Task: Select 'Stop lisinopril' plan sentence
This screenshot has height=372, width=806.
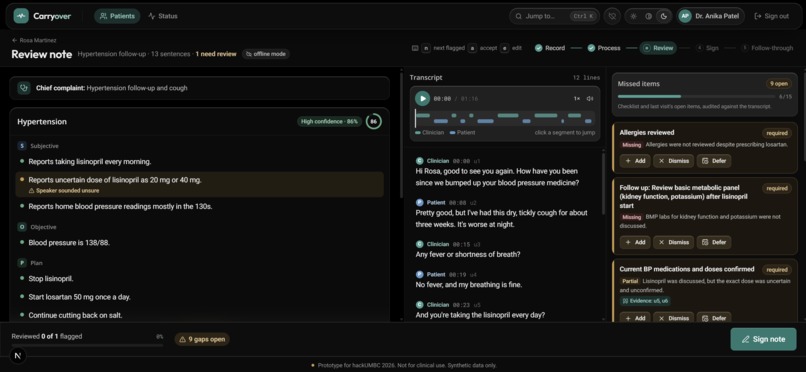Action: (199, 278)
